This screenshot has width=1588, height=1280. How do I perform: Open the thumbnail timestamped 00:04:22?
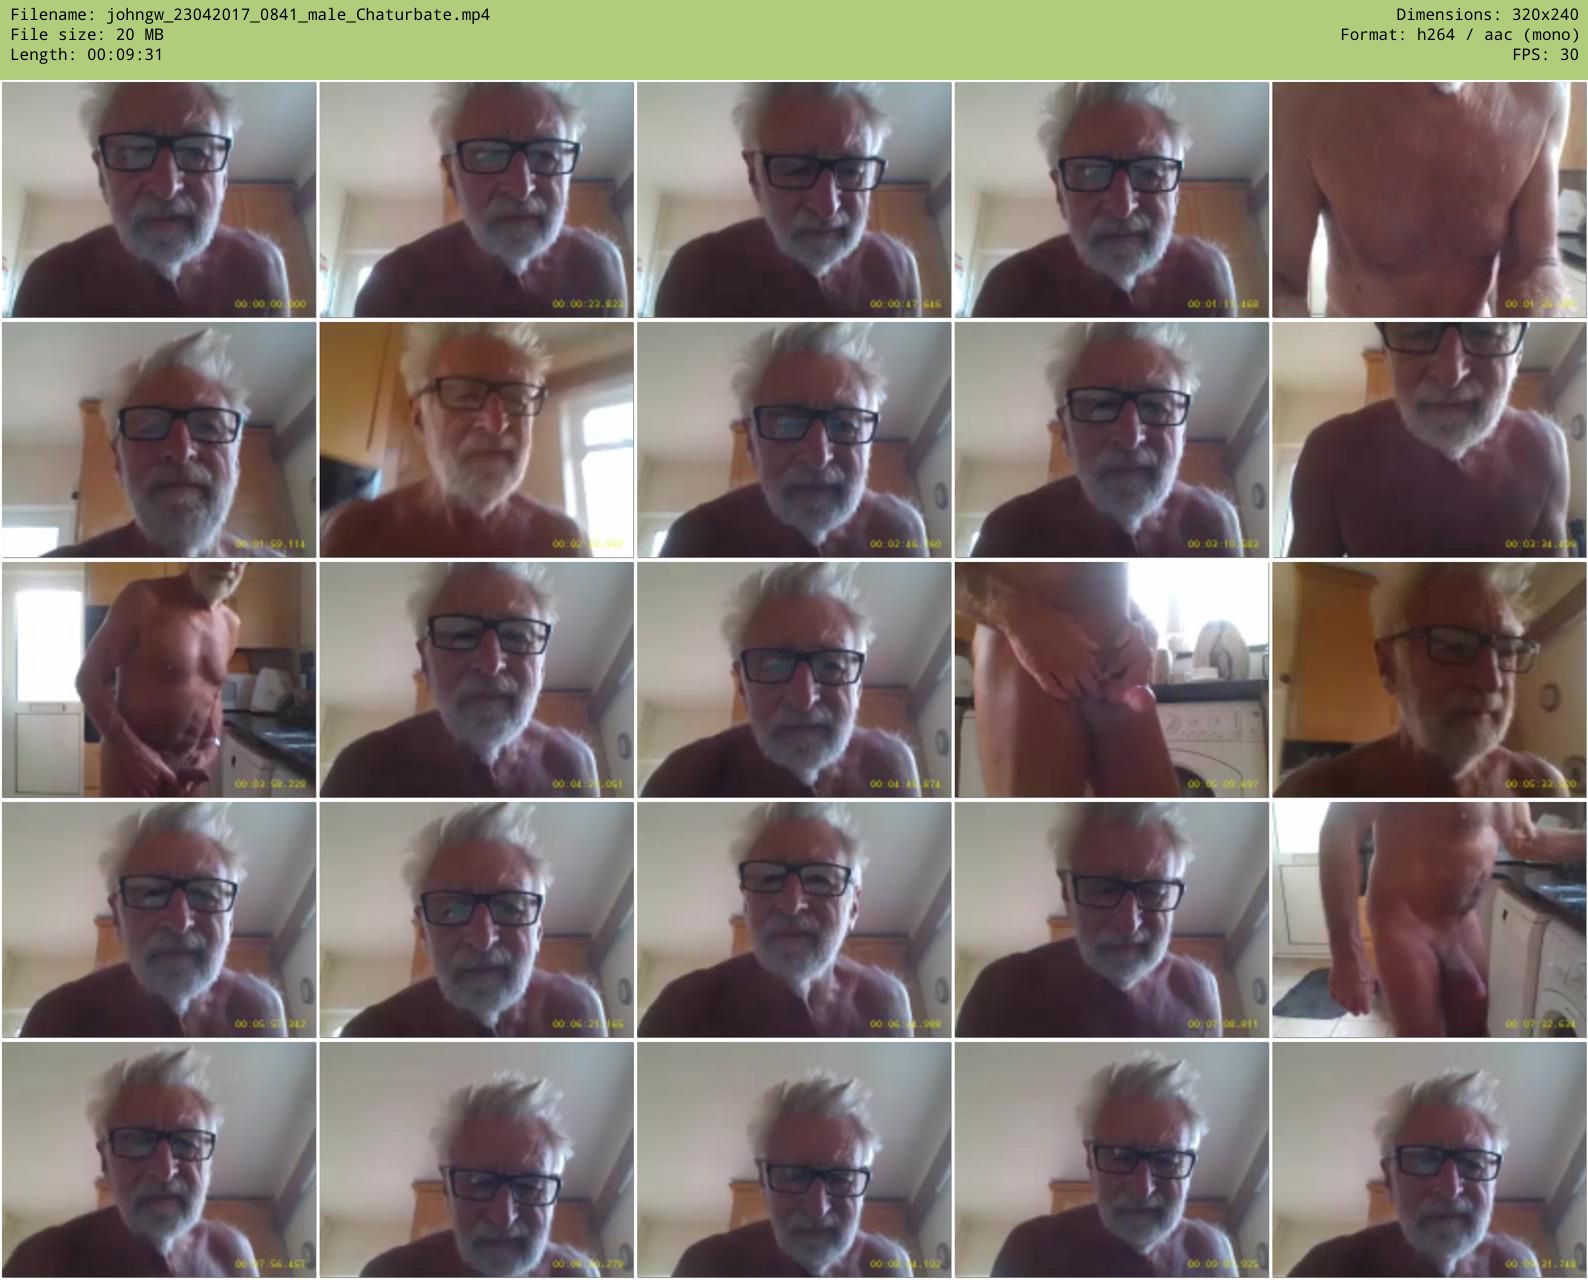click(477, 680)
